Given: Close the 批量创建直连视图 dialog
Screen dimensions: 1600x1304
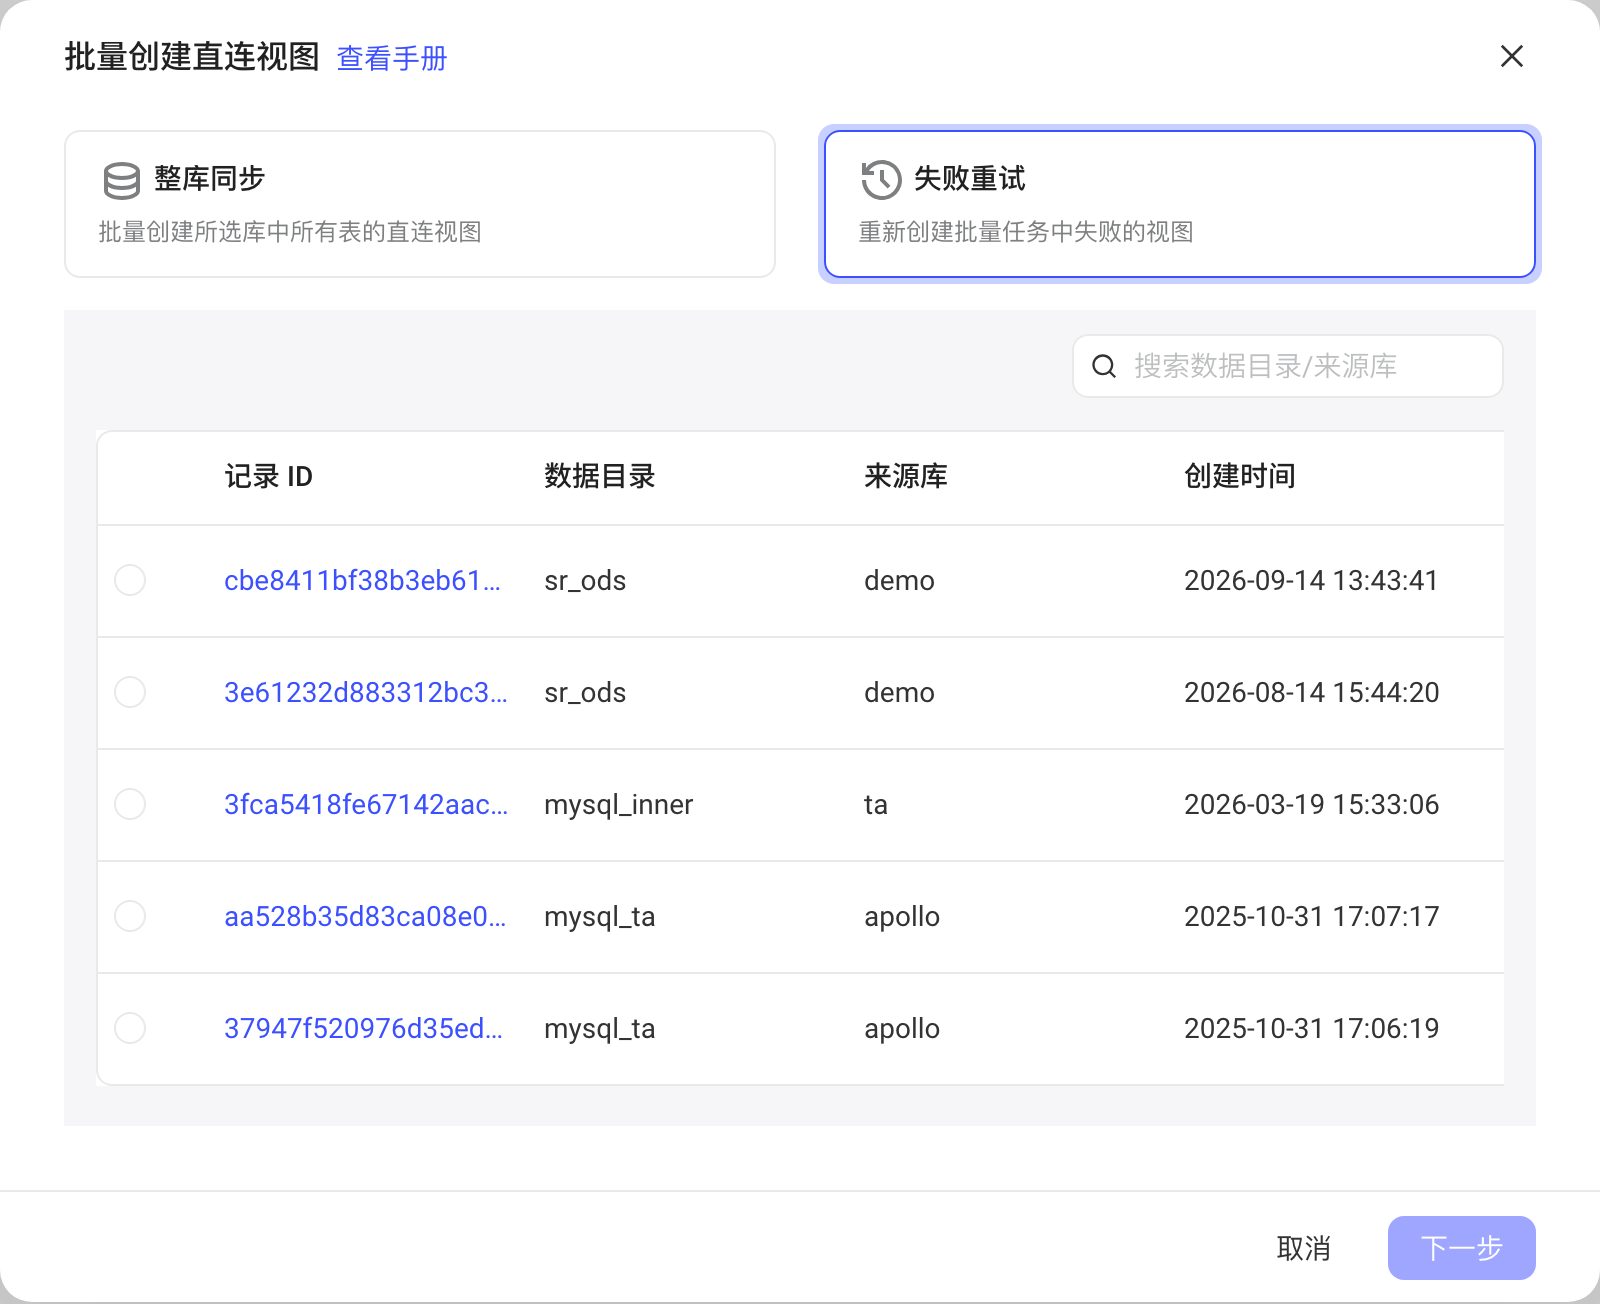Looking at the screenshot, I should click(1511, 56).
